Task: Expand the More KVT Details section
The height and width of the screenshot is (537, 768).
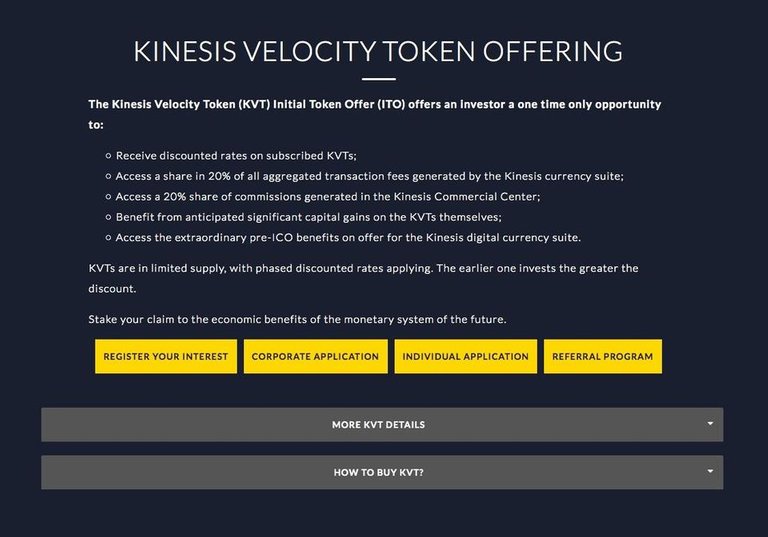Action: pos(382,424)
